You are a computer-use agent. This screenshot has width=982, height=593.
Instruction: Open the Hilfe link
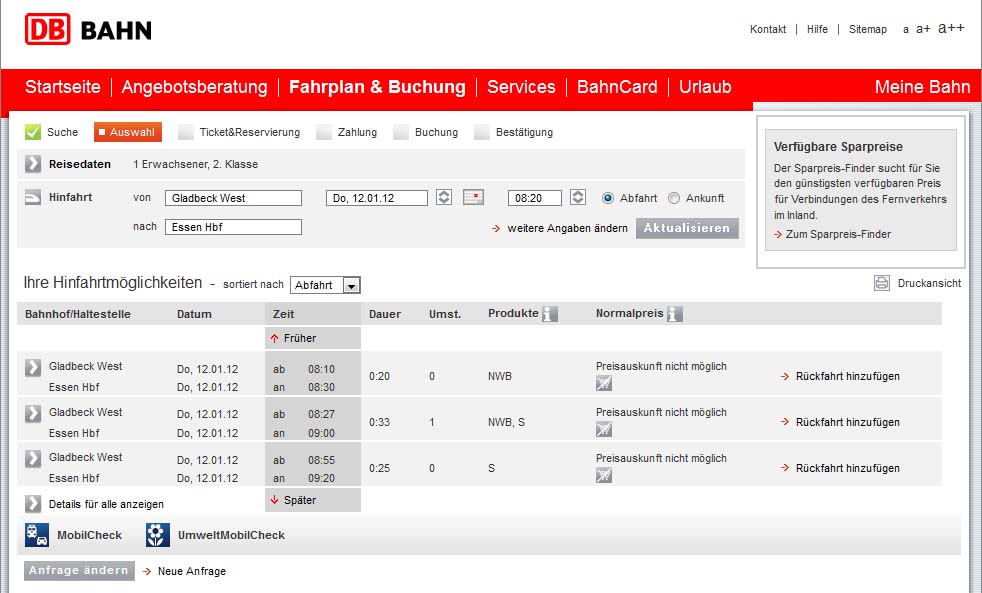tap(817, 29)
